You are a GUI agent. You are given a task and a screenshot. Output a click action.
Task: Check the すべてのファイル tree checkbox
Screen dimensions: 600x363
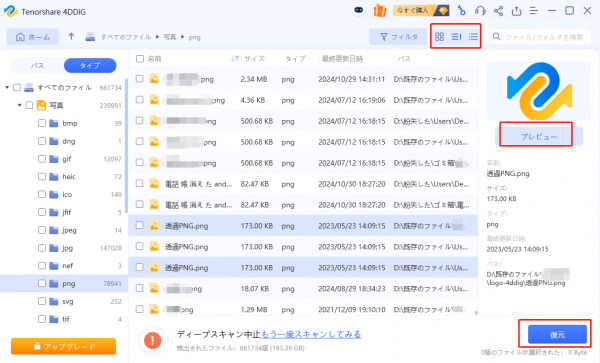tap(17, 88)
